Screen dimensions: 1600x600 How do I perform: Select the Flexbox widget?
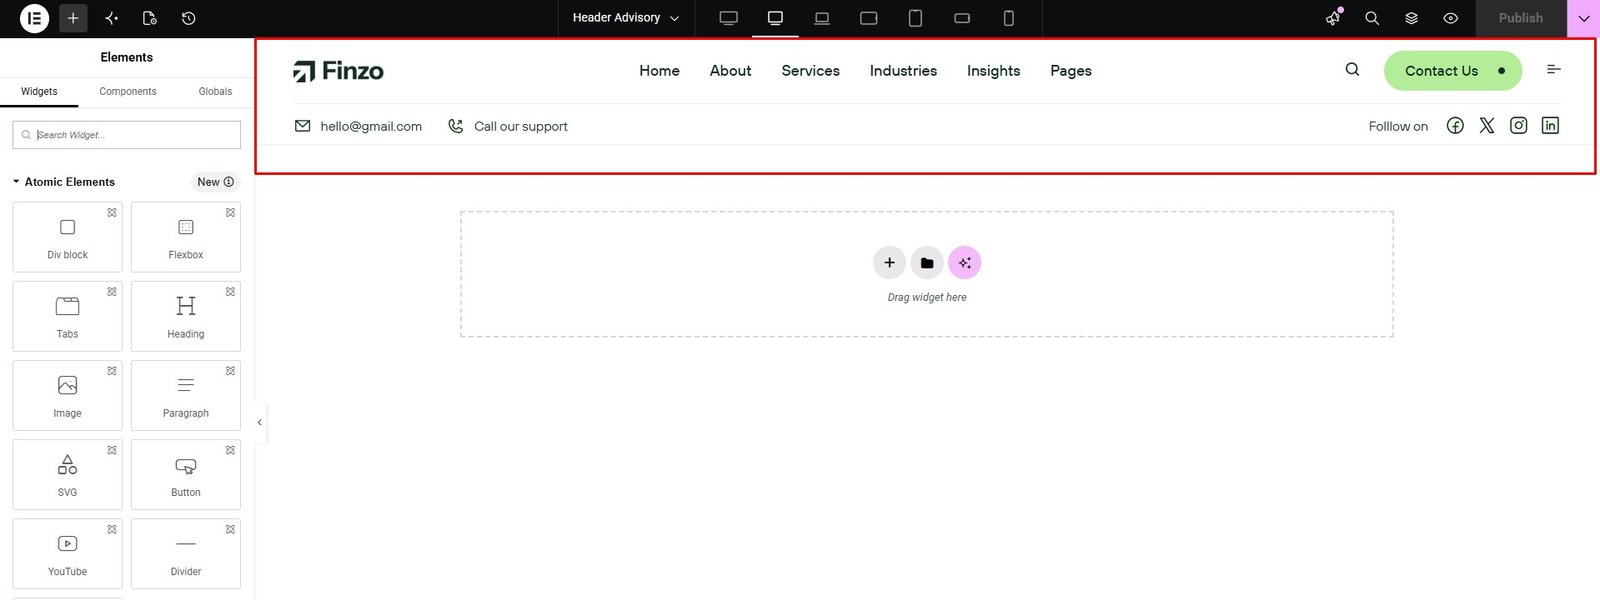tap(186, 237)
